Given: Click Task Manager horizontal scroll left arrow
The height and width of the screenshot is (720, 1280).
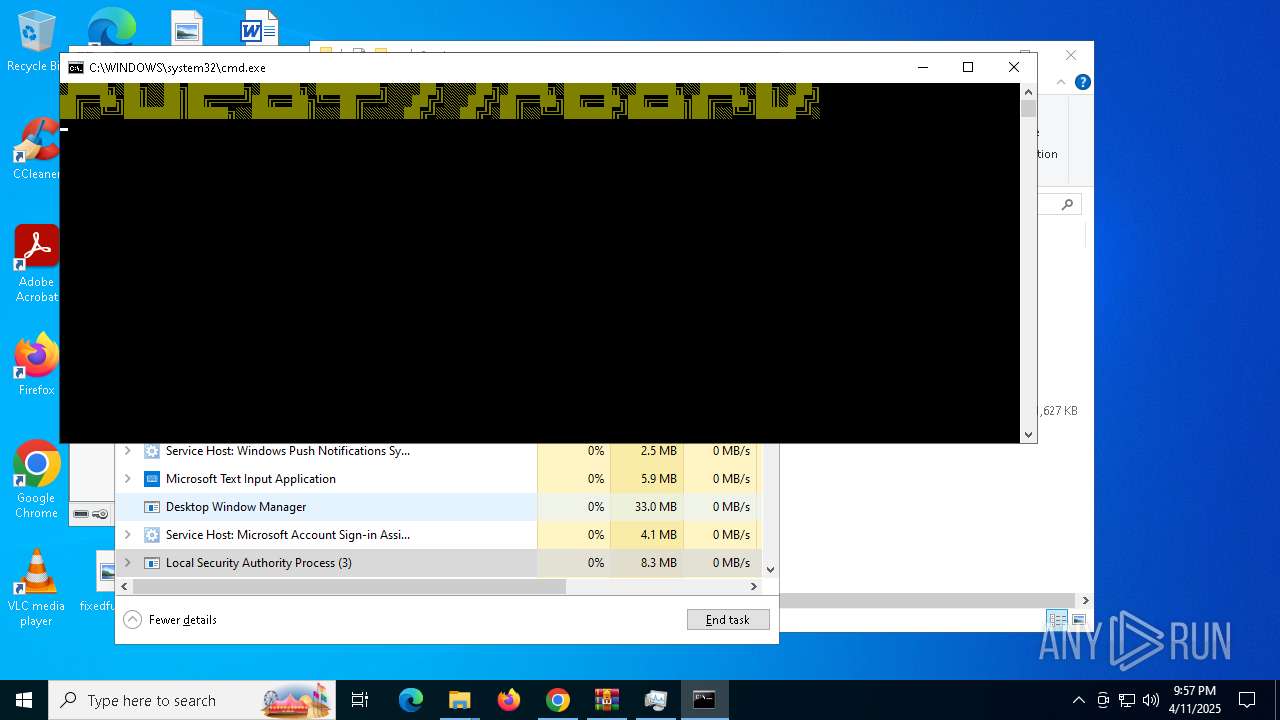Looking at the screenshot, I should (124, 587).
